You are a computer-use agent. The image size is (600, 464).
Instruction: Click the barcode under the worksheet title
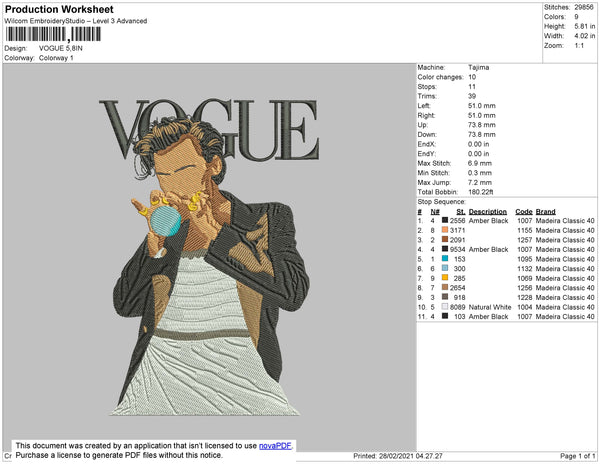click(53, 34)
